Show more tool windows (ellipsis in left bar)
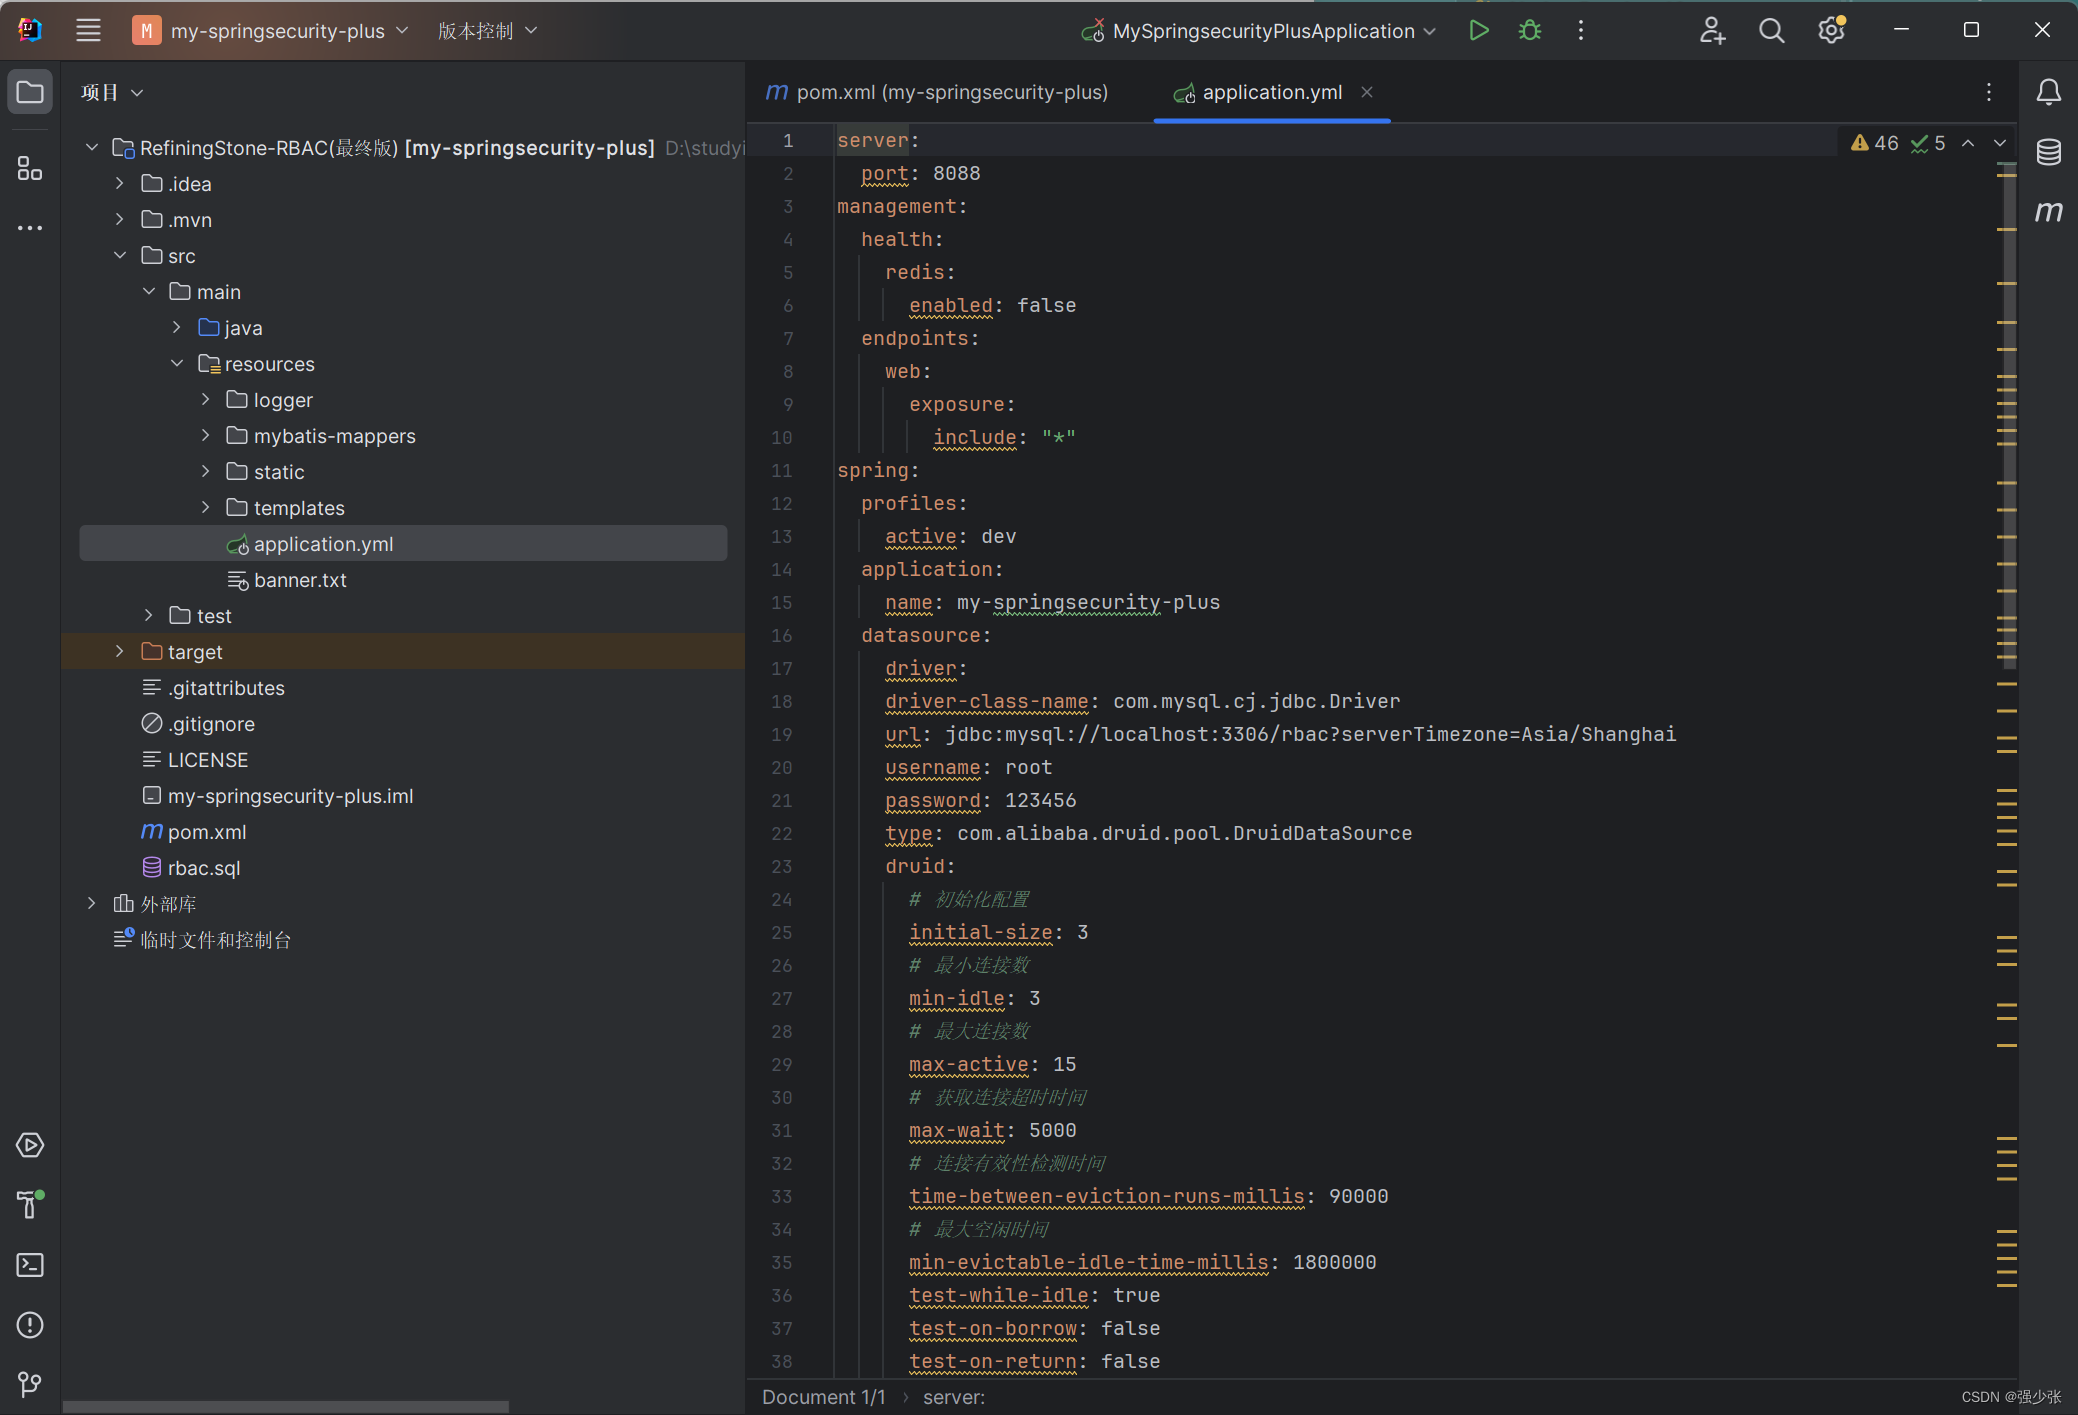Screen dimensions: 2078x1415 click(x=30, y=228)
